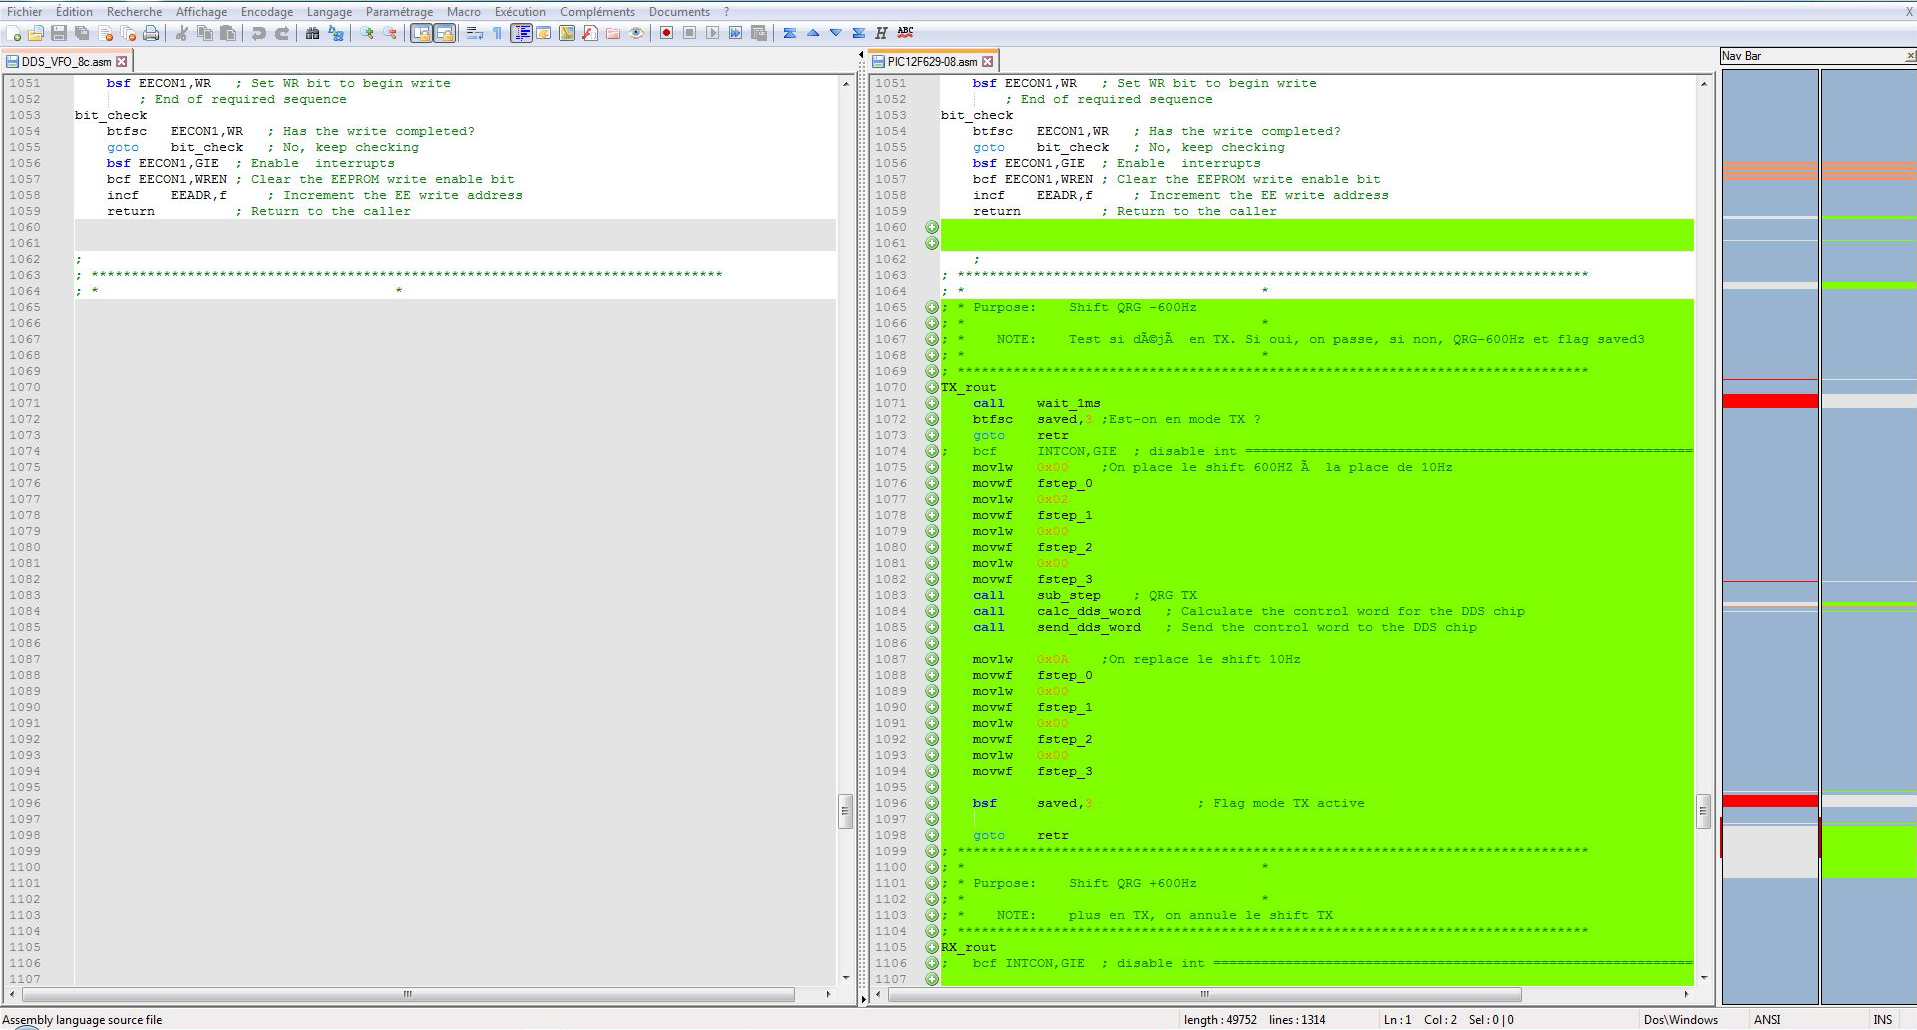The height and width of the screenshot is (1030, 1917).
Task: Click the red diff marker in the Nav Bar
Action: 1768,402
